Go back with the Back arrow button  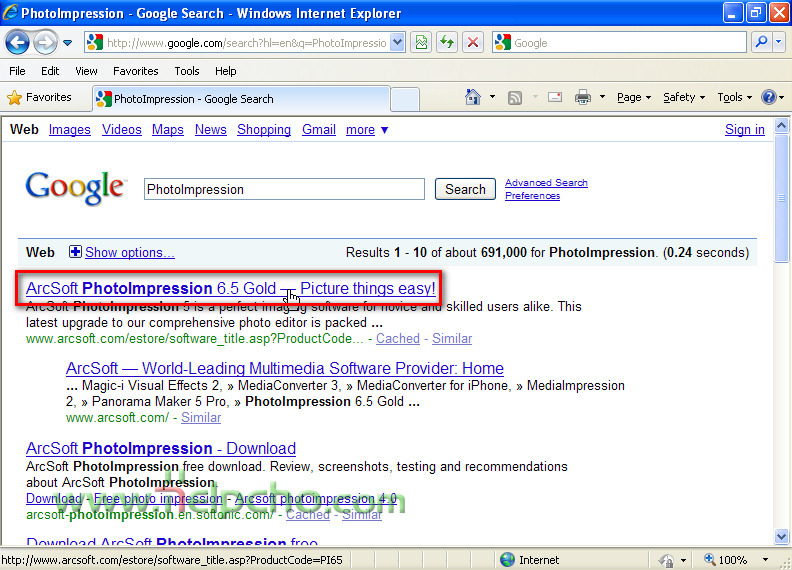click(x=17, y=43)
